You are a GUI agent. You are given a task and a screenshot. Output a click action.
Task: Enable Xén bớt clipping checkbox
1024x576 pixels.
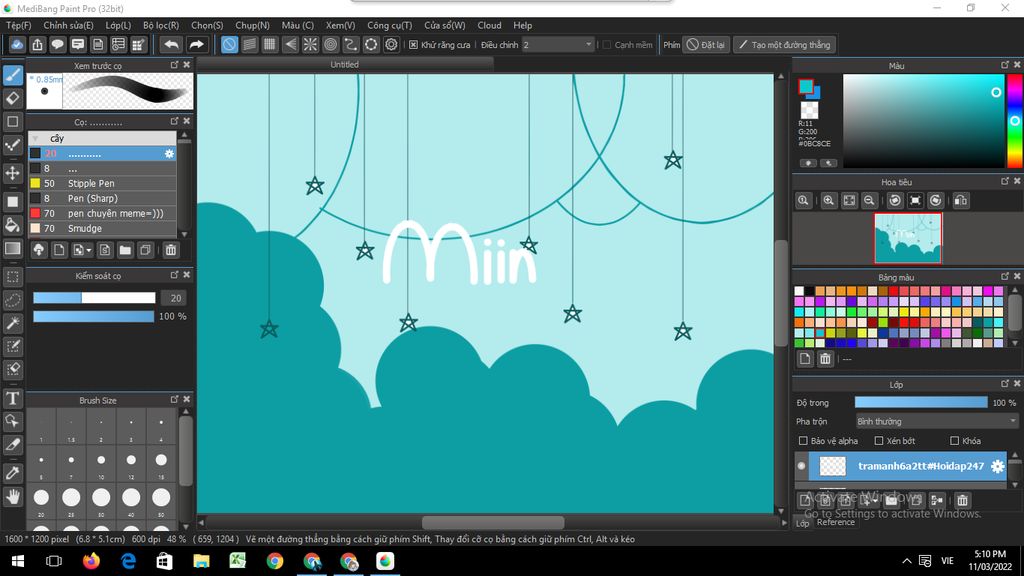(x=879, y=441)
